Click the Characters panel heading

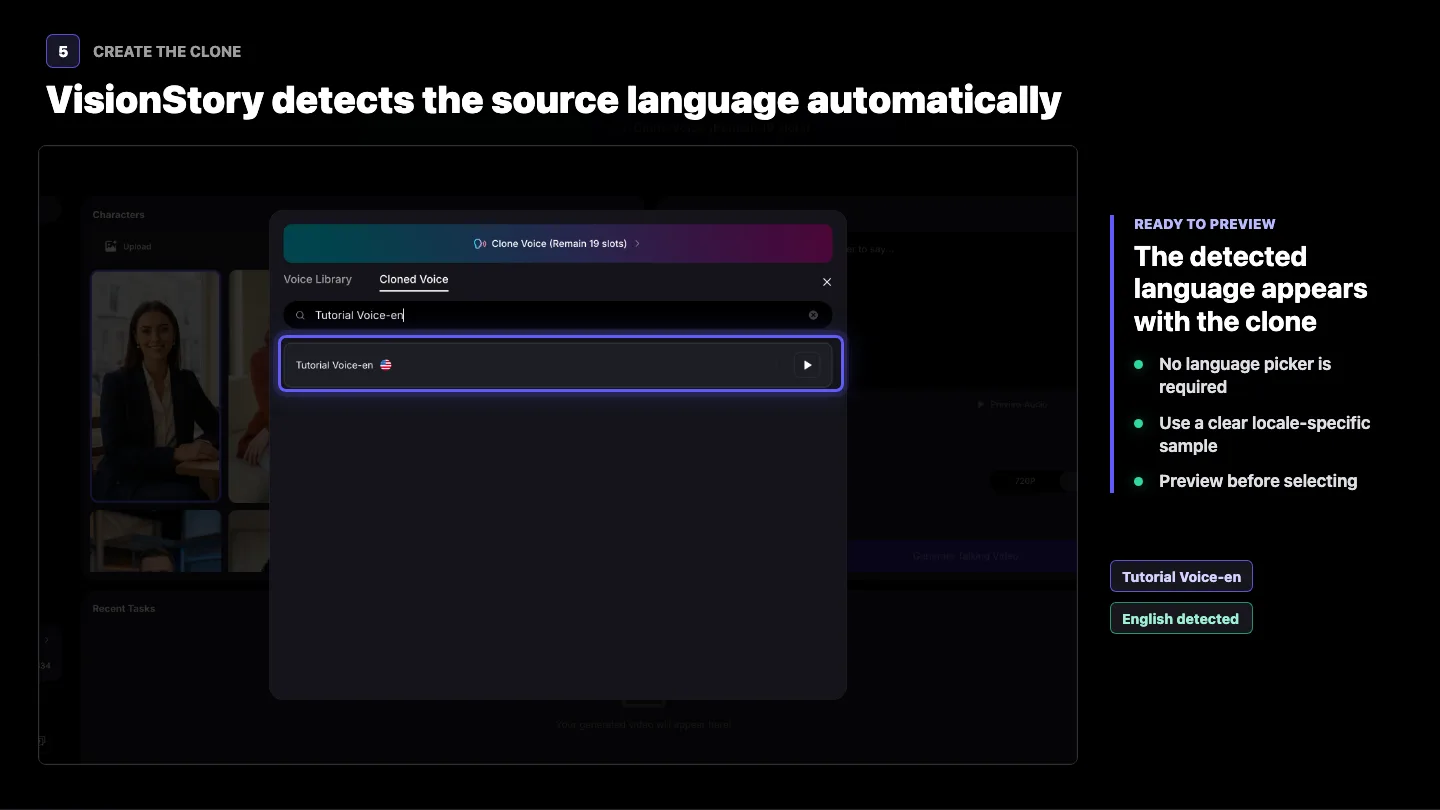[119, 215]
